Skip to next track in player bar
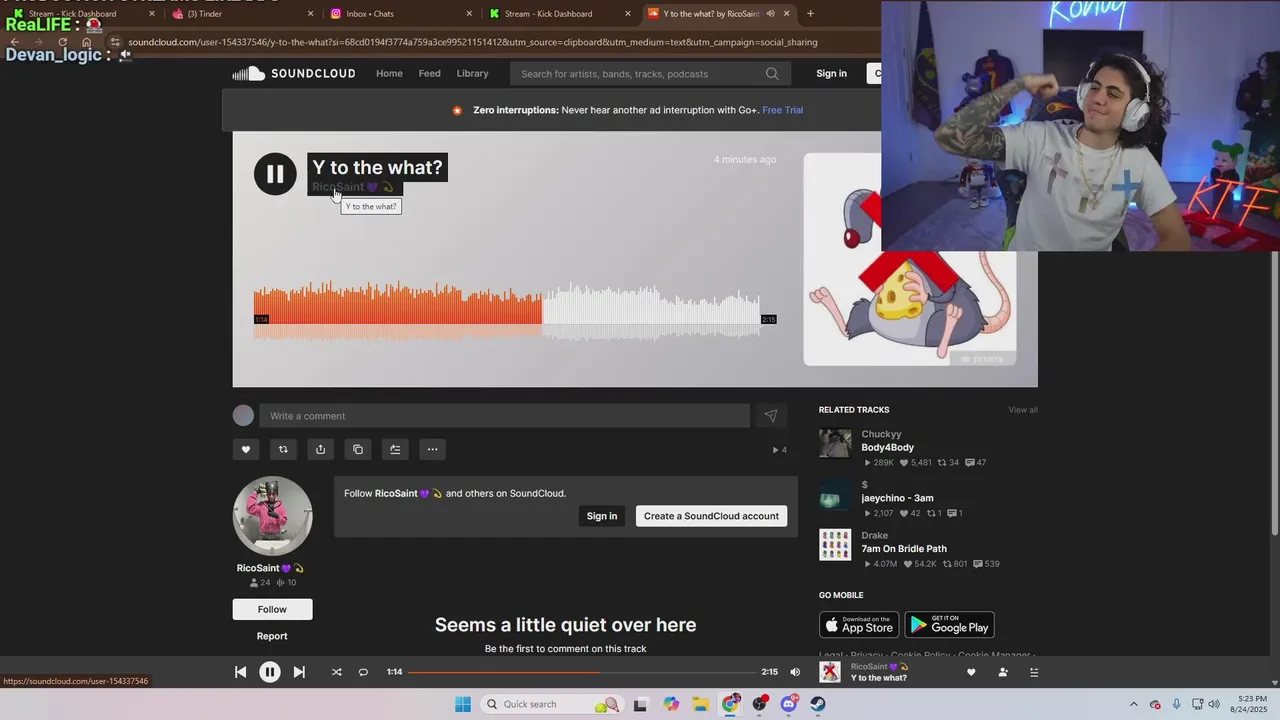Image resolution: width=1280 pixels, height=720 pixels. coord(299,672)
